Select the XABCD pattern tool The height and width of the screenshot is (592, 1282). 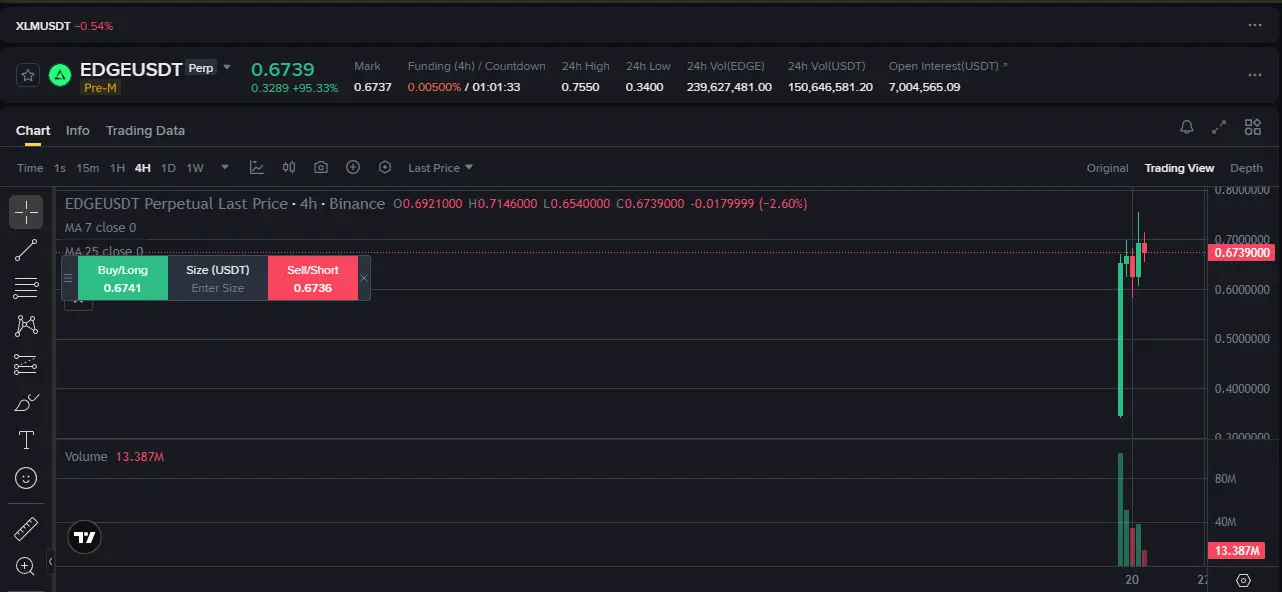click(26, 325)
